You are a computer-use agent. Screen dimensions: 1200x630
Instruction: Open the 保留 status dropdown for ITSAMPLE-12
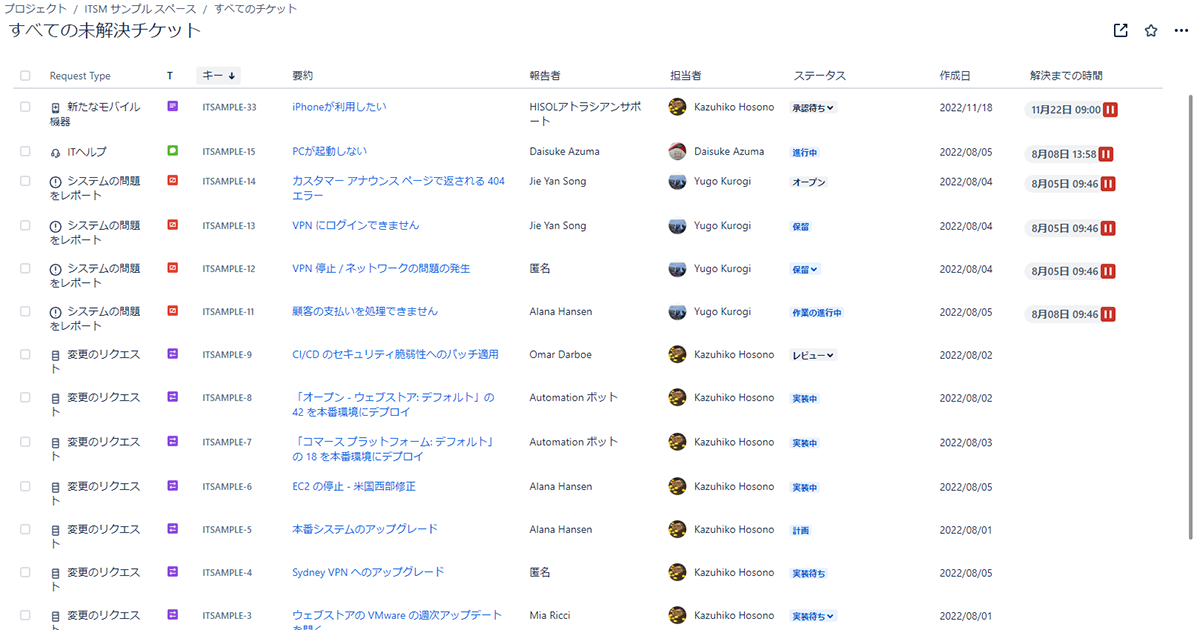805,269
